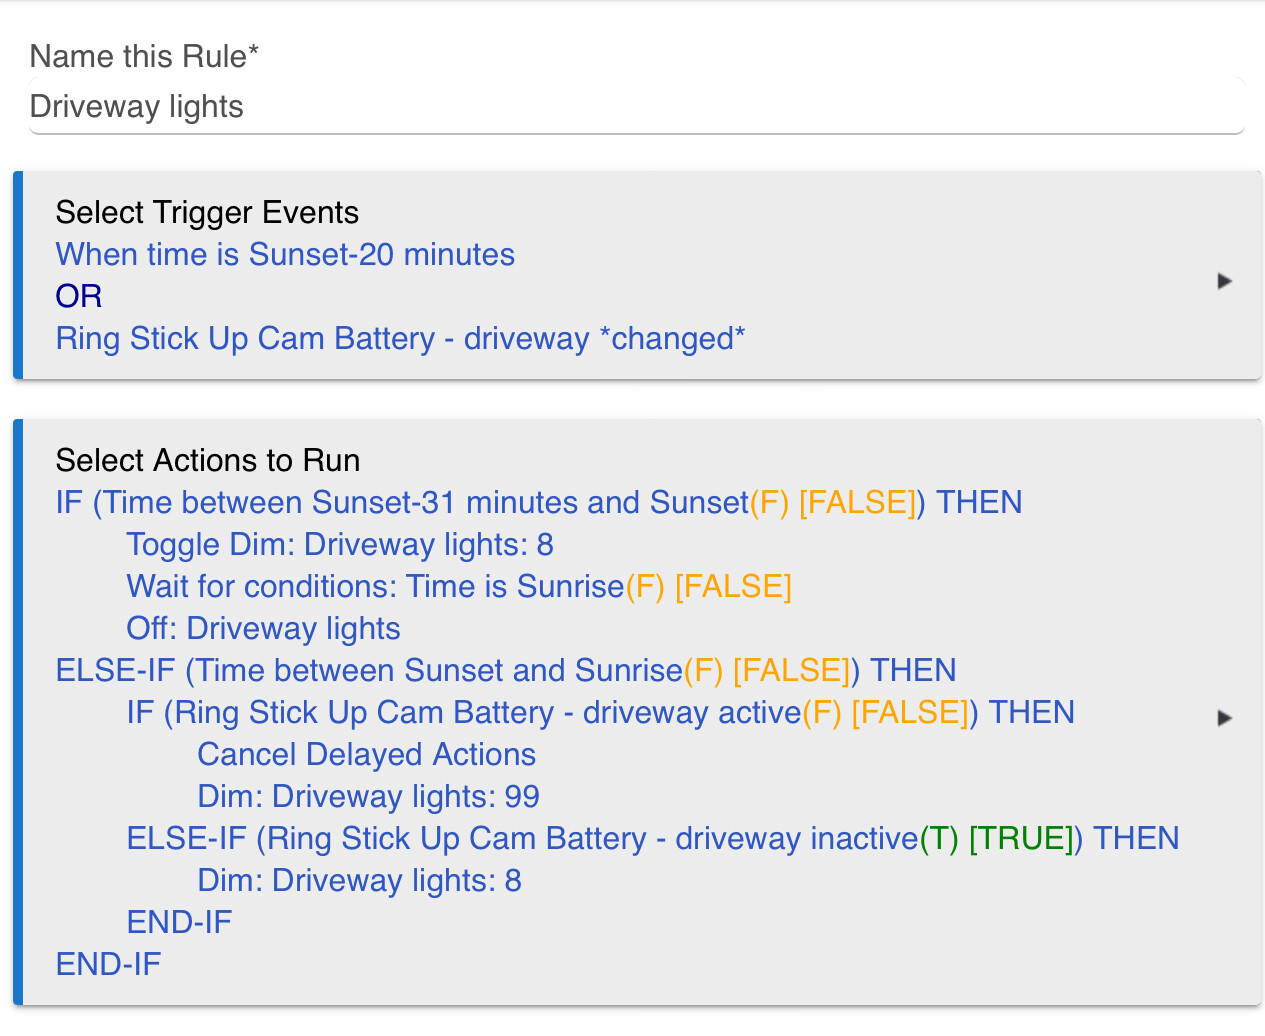The image size is (1265, 1036).
Task: Open the ELSE-IF Sunset and Sunrise condition
Action: (506, 670)
